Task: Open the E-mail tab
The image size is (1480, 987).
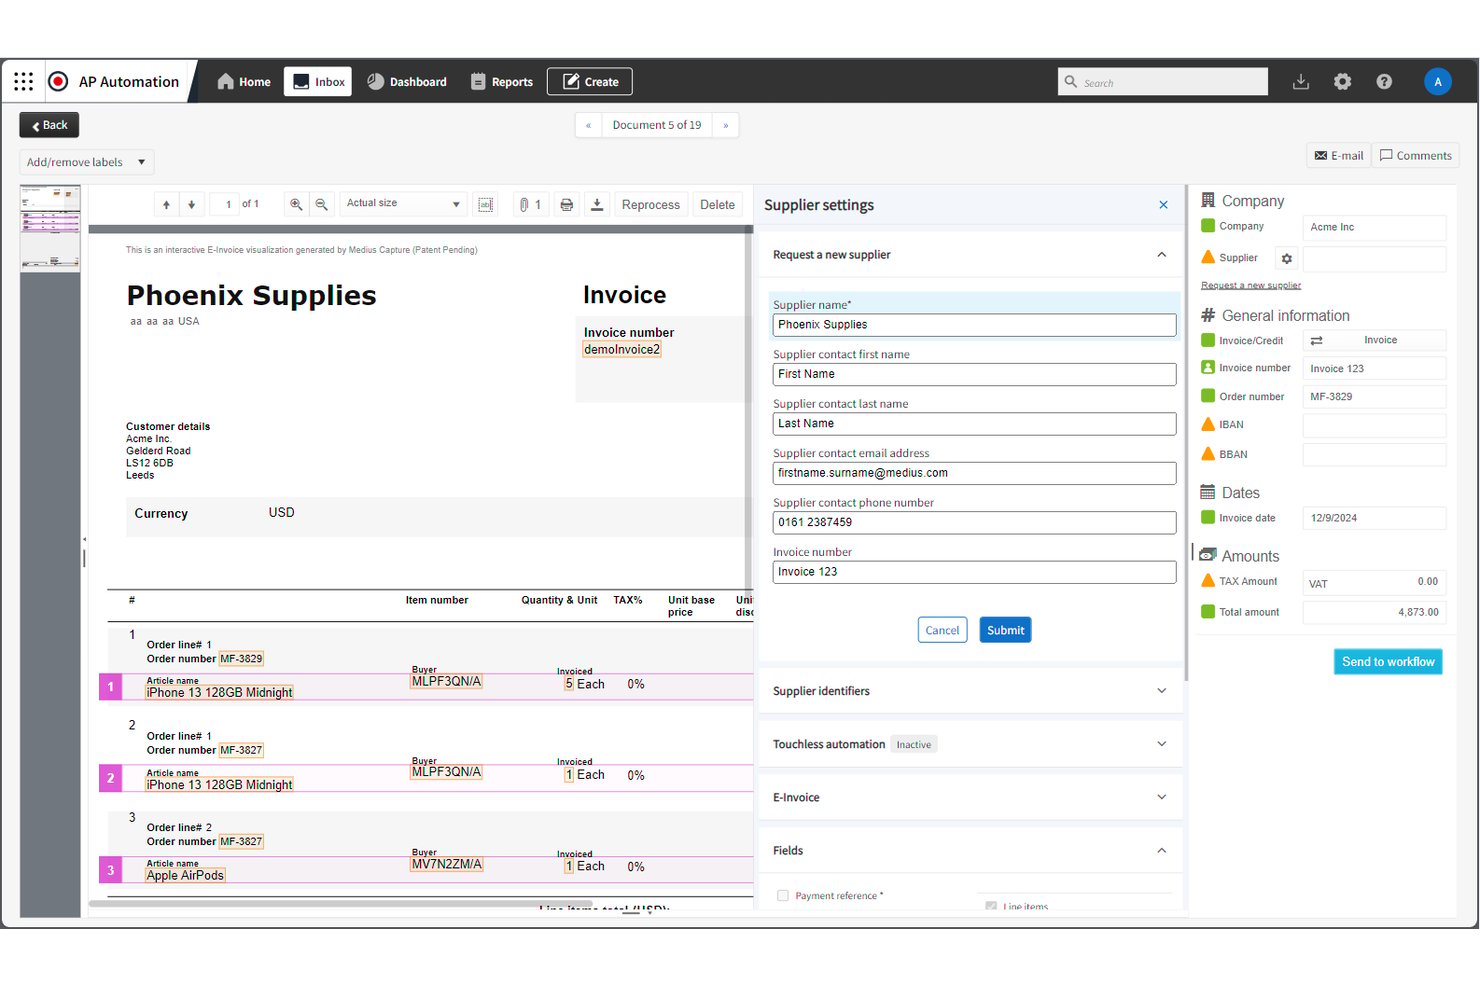Action: pos(1339,156)
